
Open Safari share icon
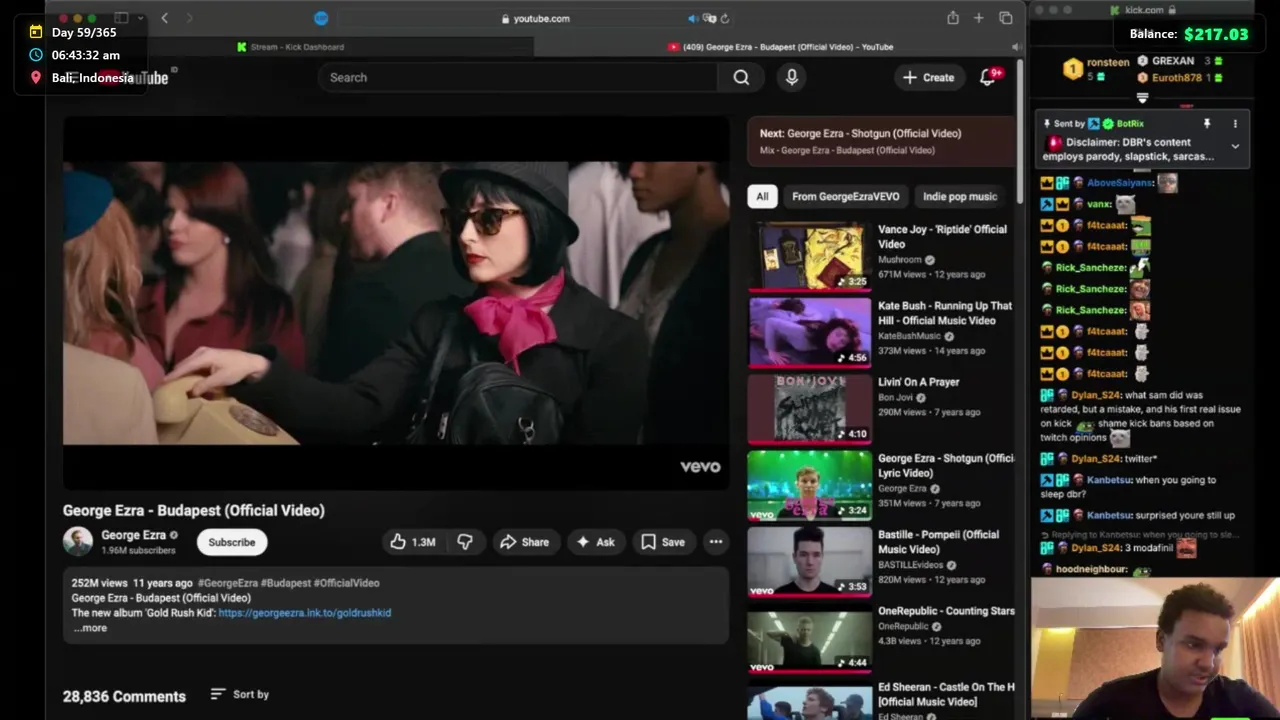tap(953, 18)
